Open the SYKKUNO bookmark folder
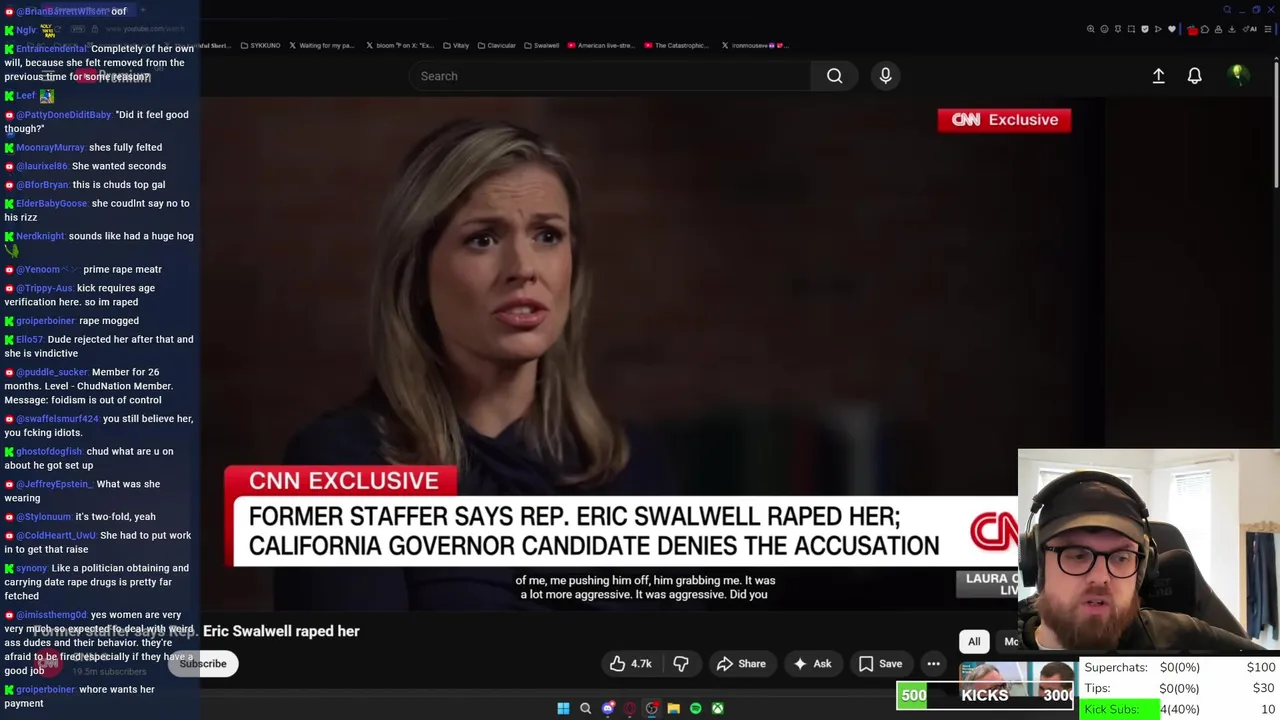The height and width of the screenshot is (720, 1280). click(260, 45)
